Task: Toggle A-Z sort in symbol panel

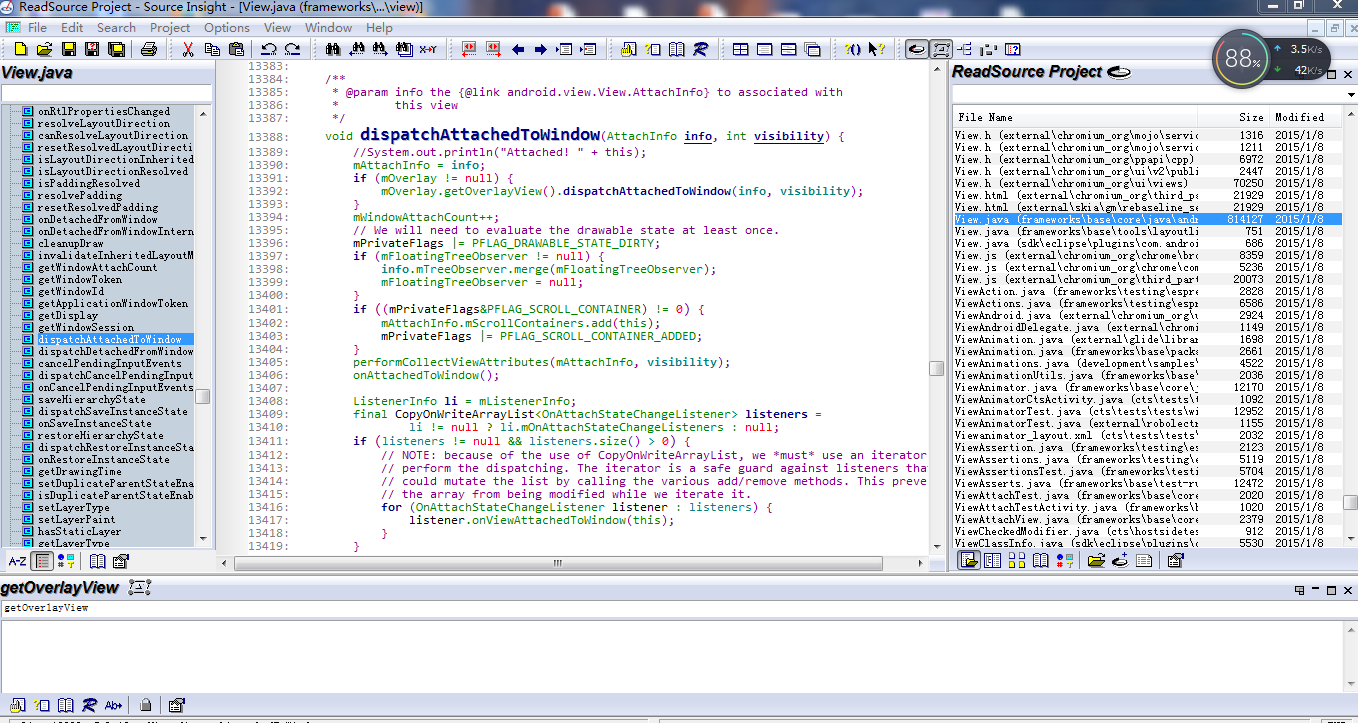Action: [x=17, y=561]
